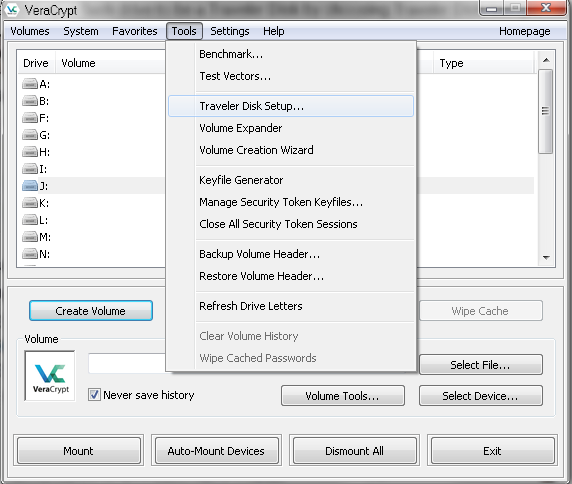Choose Test Vectors... menu entry

291,76
